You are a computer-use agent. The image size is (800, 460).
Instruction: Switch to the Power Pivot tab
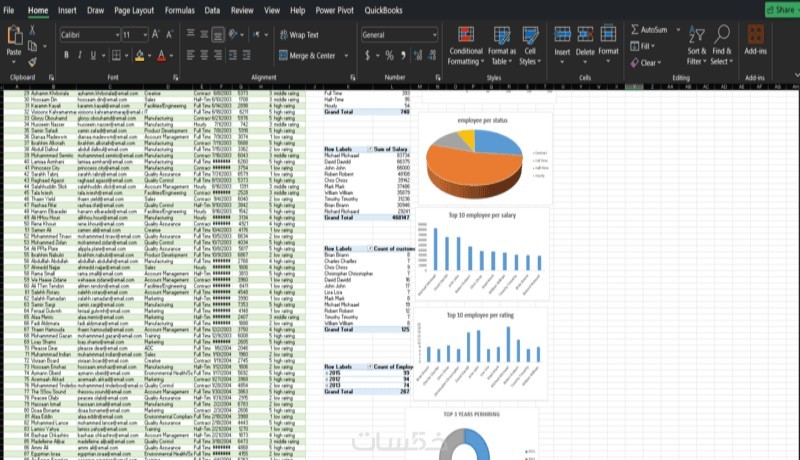coord(334,10)
